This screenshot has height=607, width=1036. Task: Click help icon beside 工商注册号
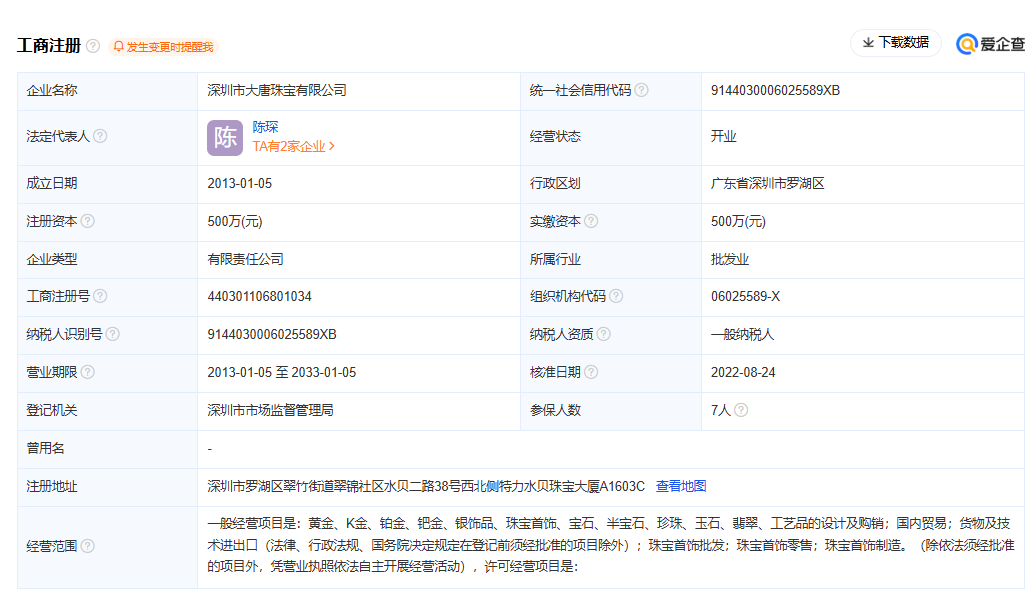click(100, 297)
